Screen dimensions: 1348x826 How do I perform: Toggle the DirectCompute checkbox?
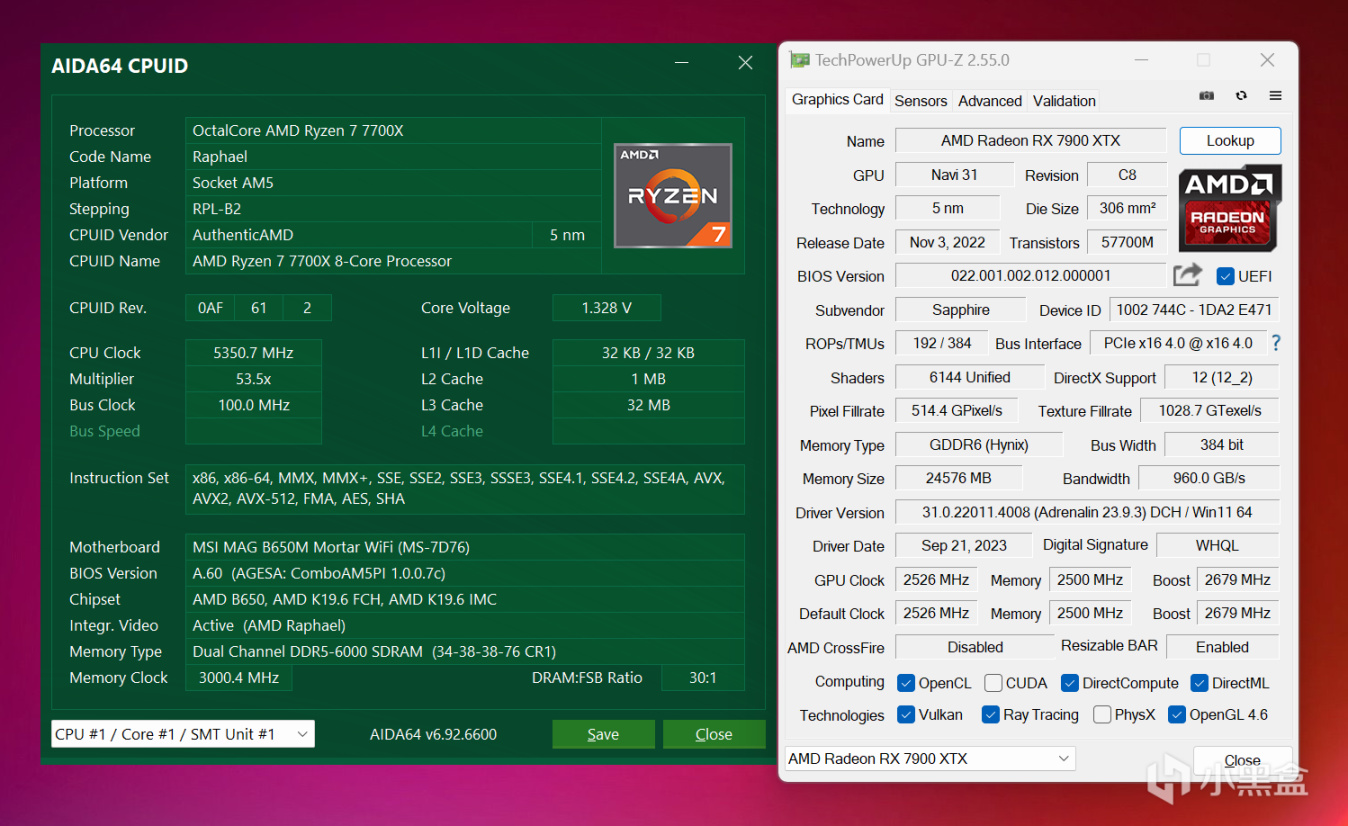coord(1070,683)
